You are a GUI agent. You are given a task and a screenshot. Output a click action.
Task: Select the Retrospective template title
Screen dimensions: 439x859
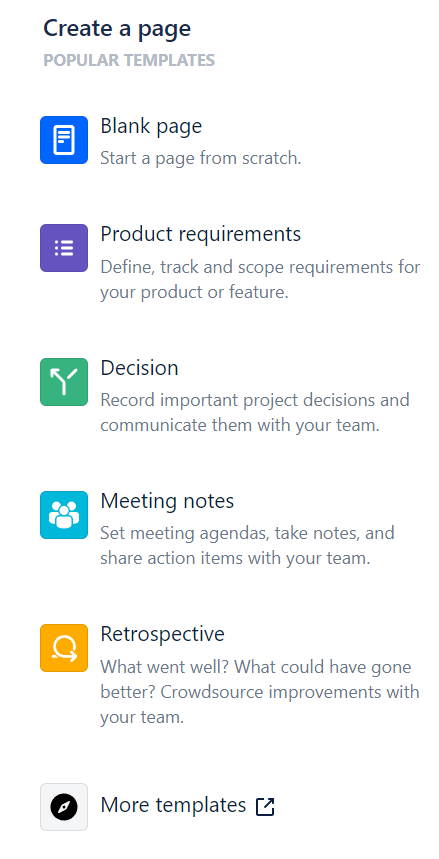(x=162, y=635)
